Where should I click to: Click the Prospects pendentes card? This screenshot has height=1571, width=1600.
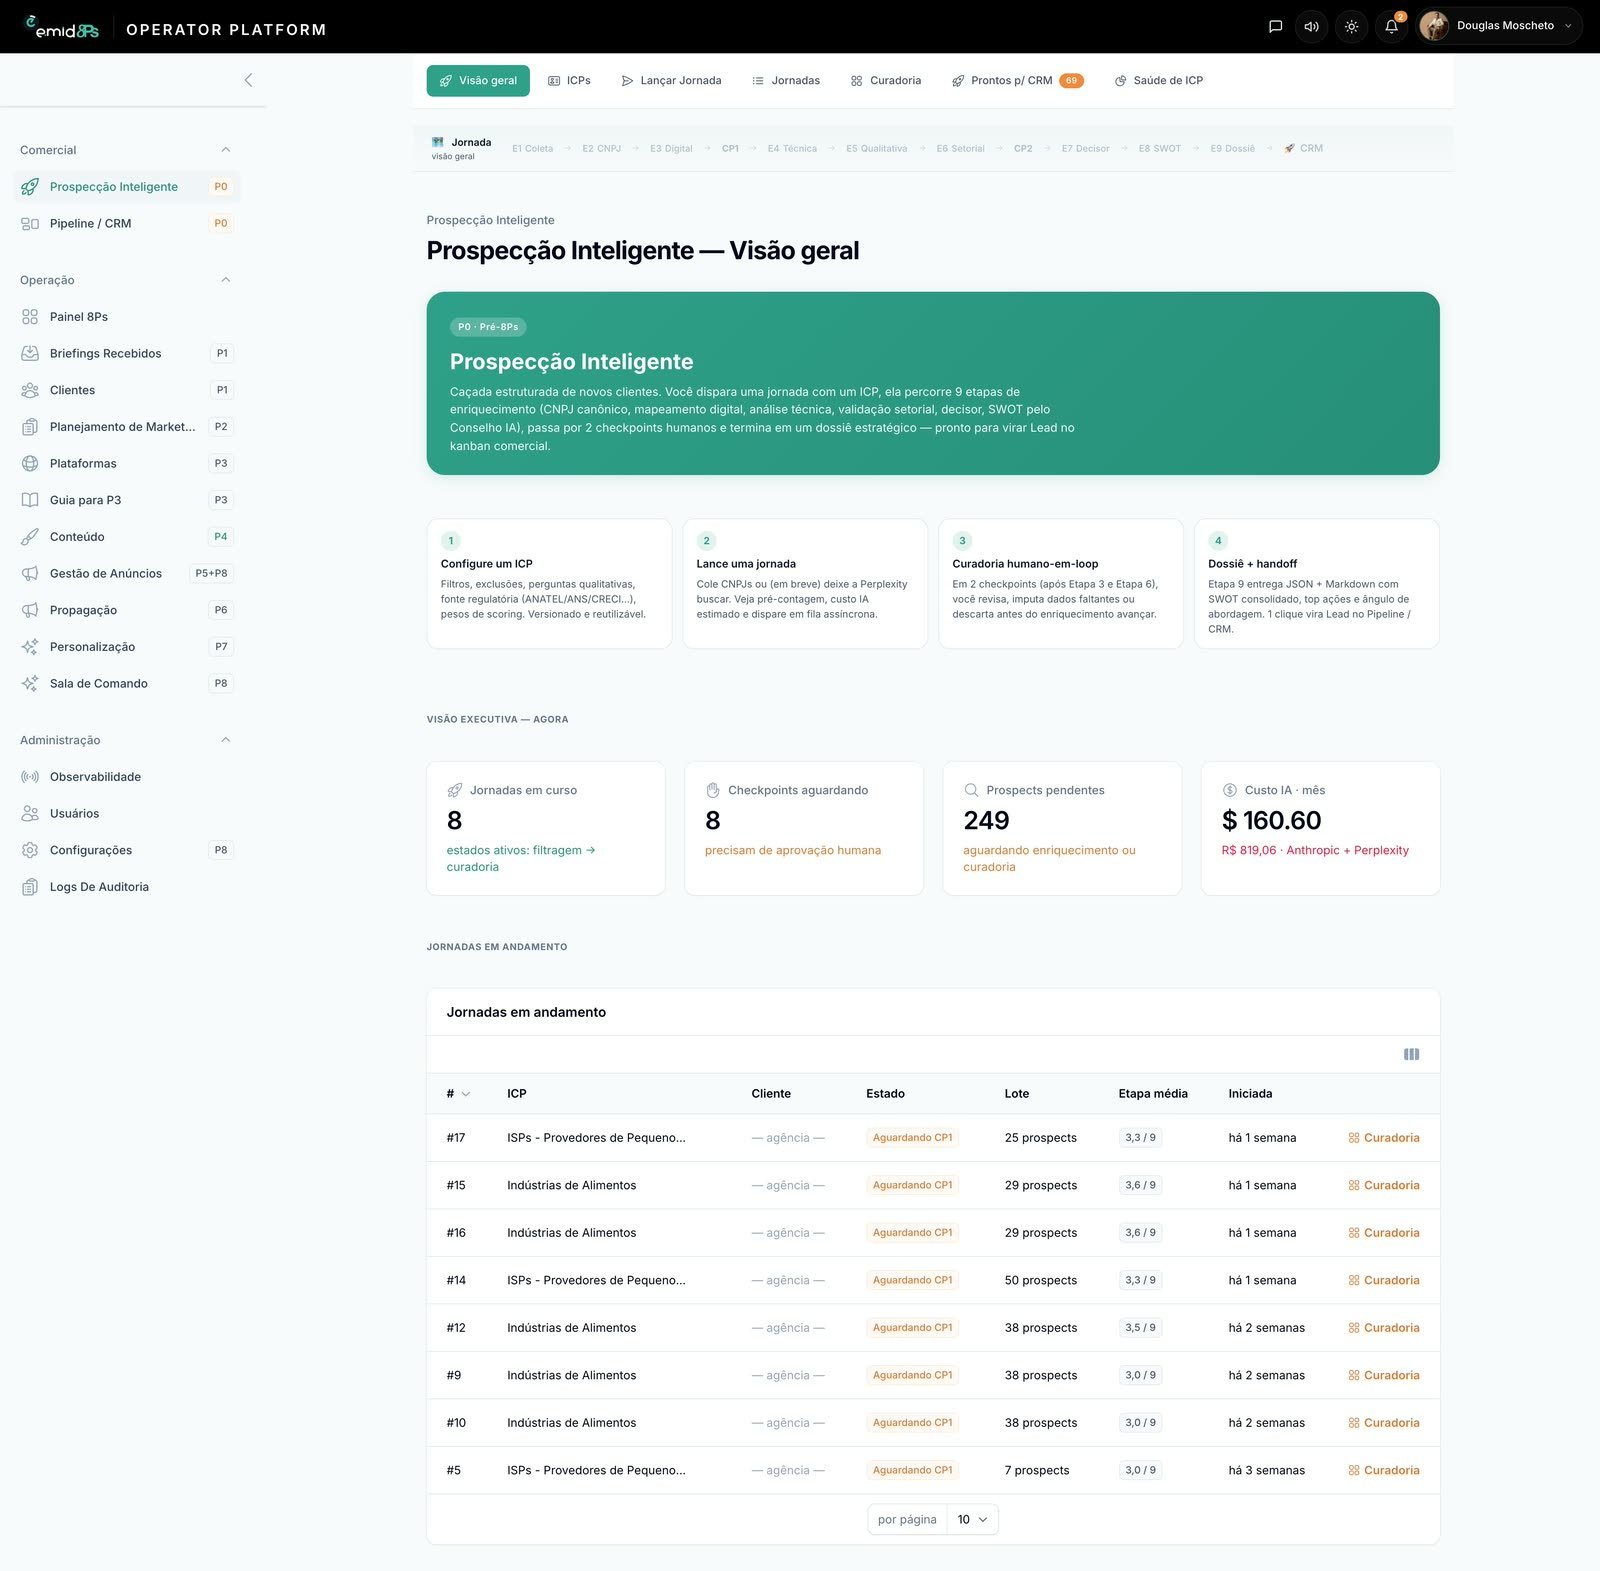pos(1062,829)
